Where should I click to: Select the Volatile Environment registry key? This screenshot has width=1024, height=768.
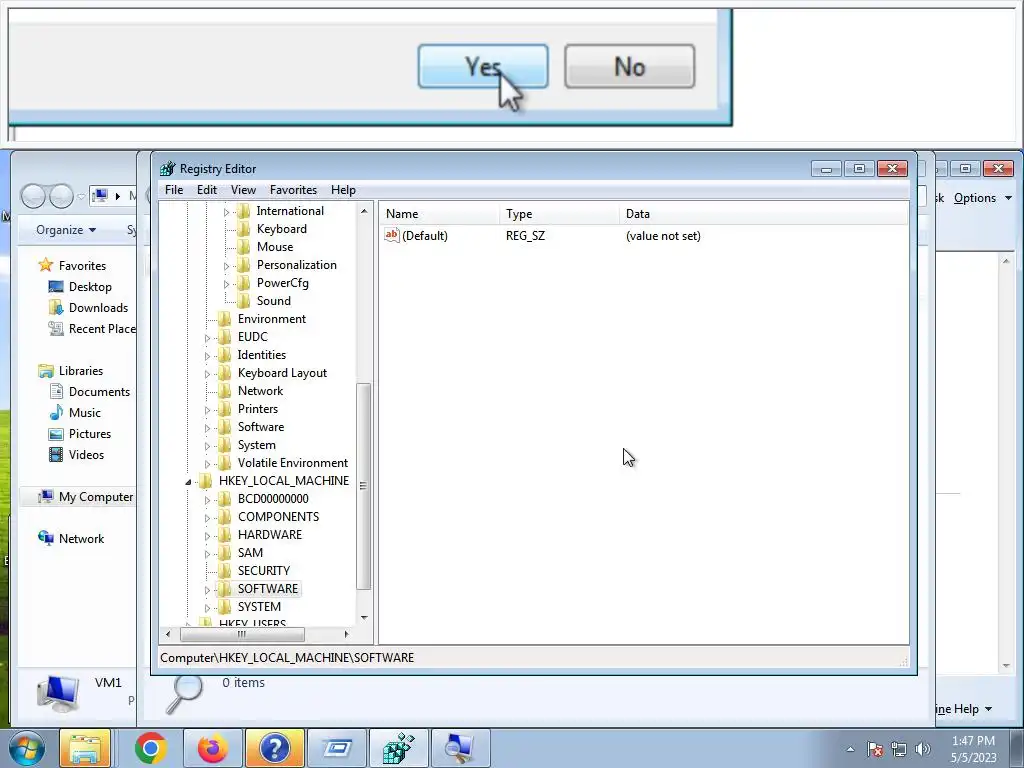[293, 462]
